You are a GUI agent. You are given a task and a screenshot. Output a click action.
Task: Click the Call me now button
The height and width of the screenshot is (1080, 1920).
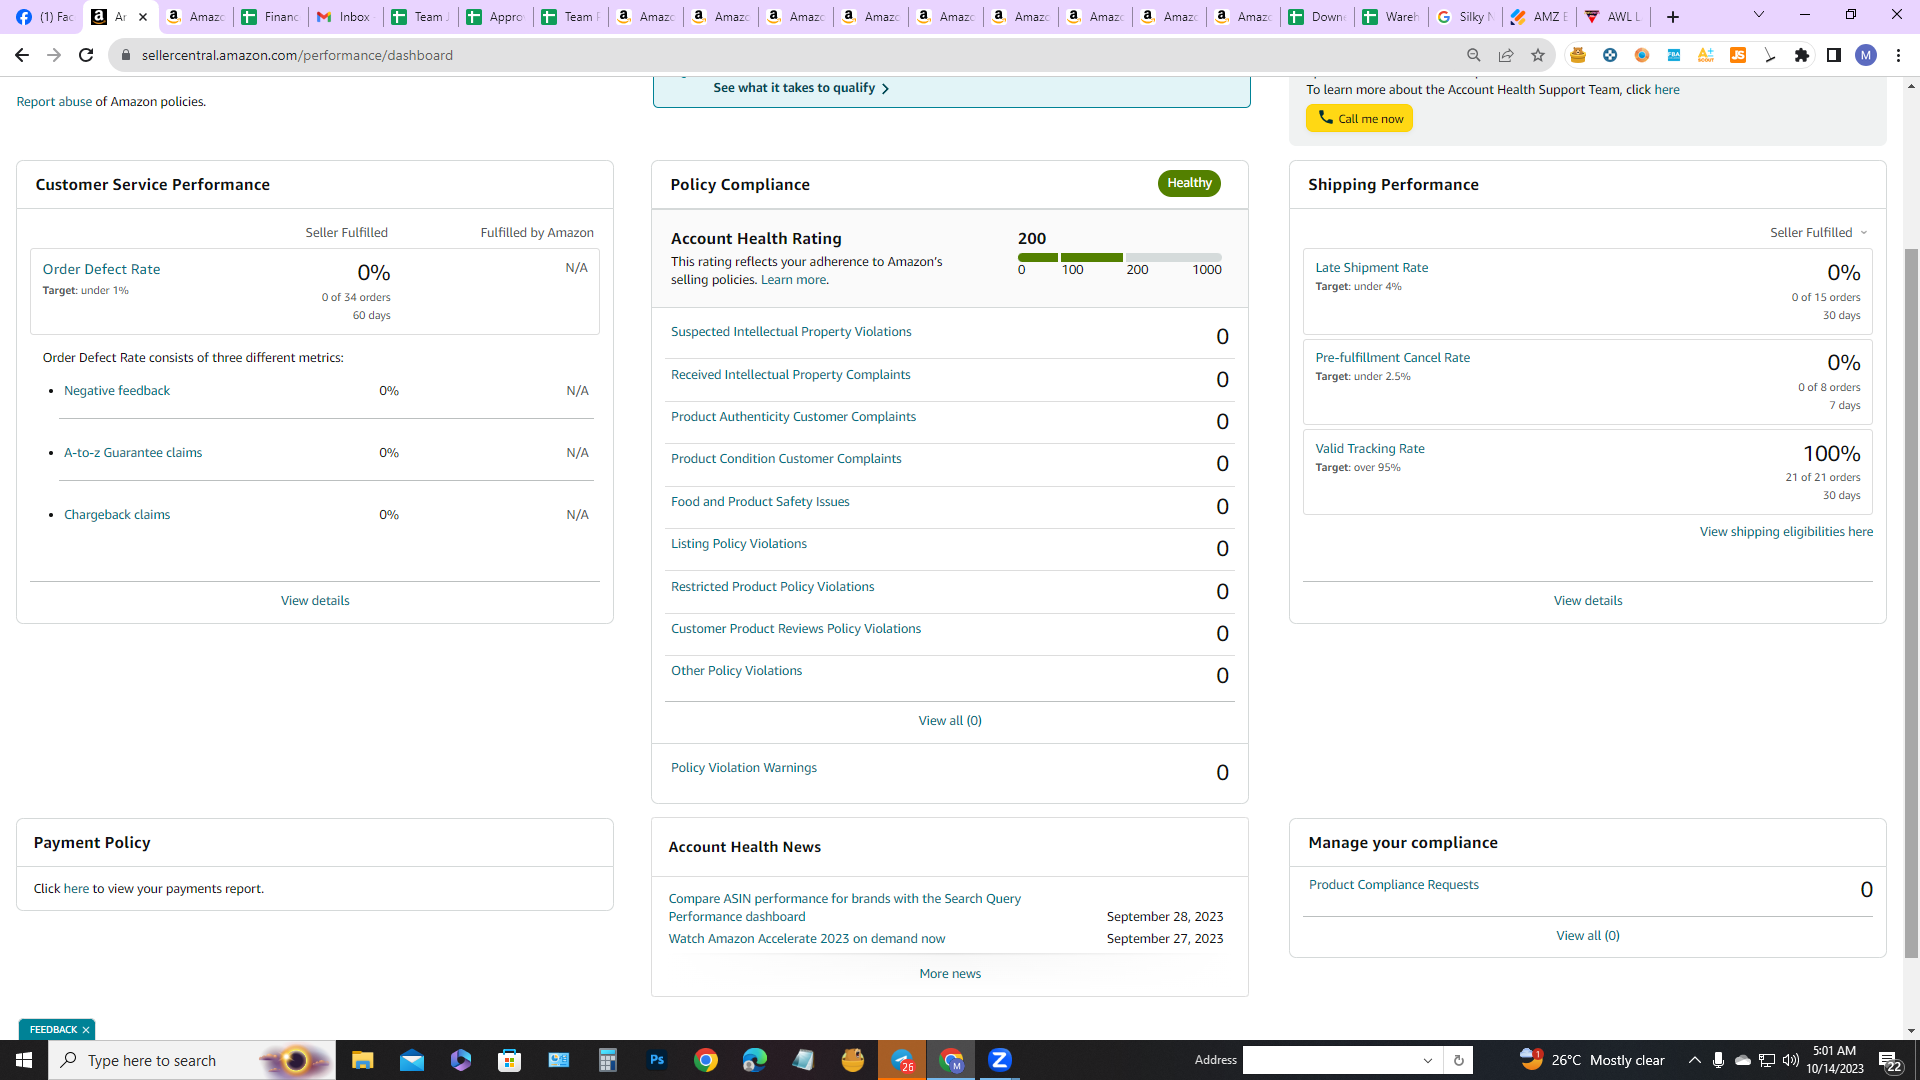pyautogui.click(x=1359, y=118)
